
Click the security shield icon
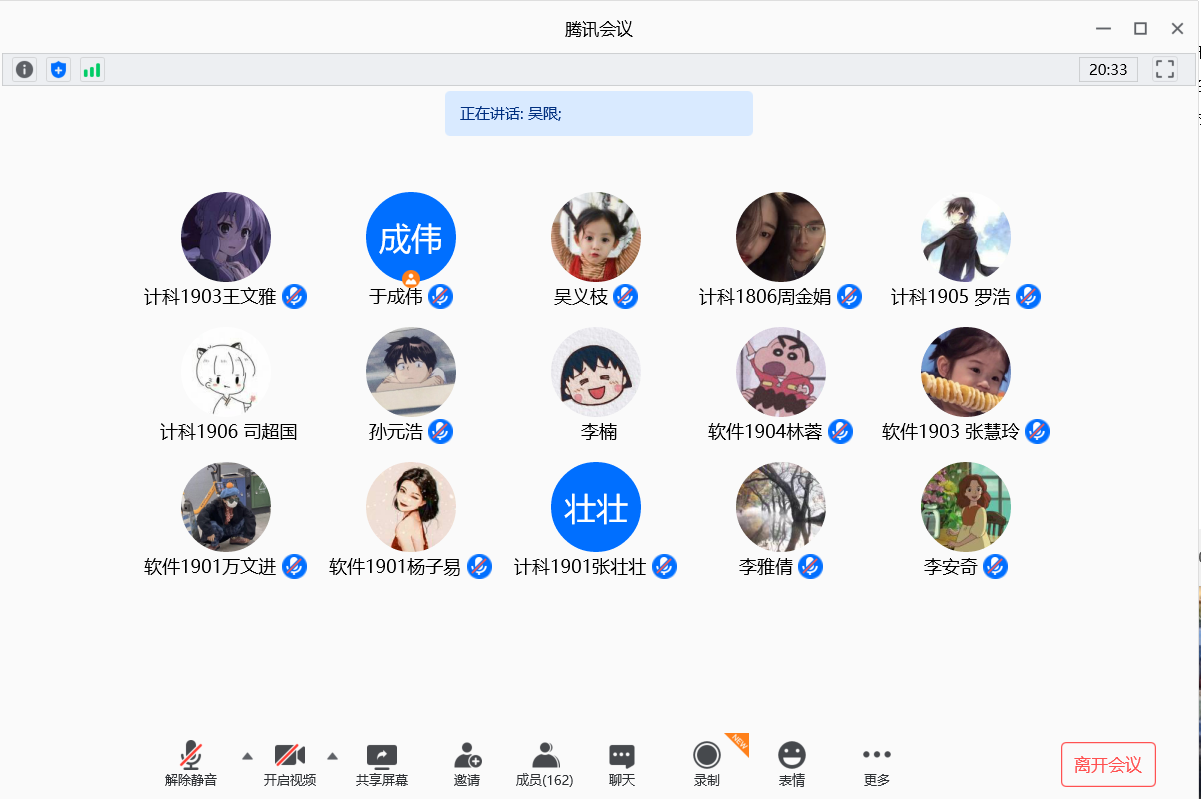57,69
